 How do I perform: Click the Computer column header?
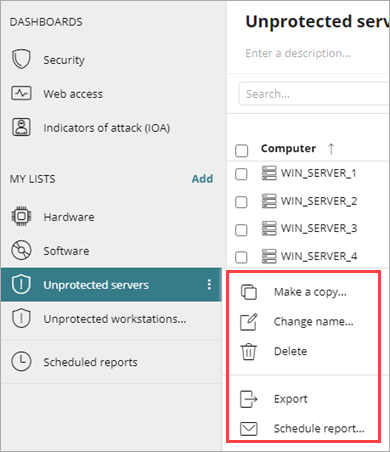point(288,148)
